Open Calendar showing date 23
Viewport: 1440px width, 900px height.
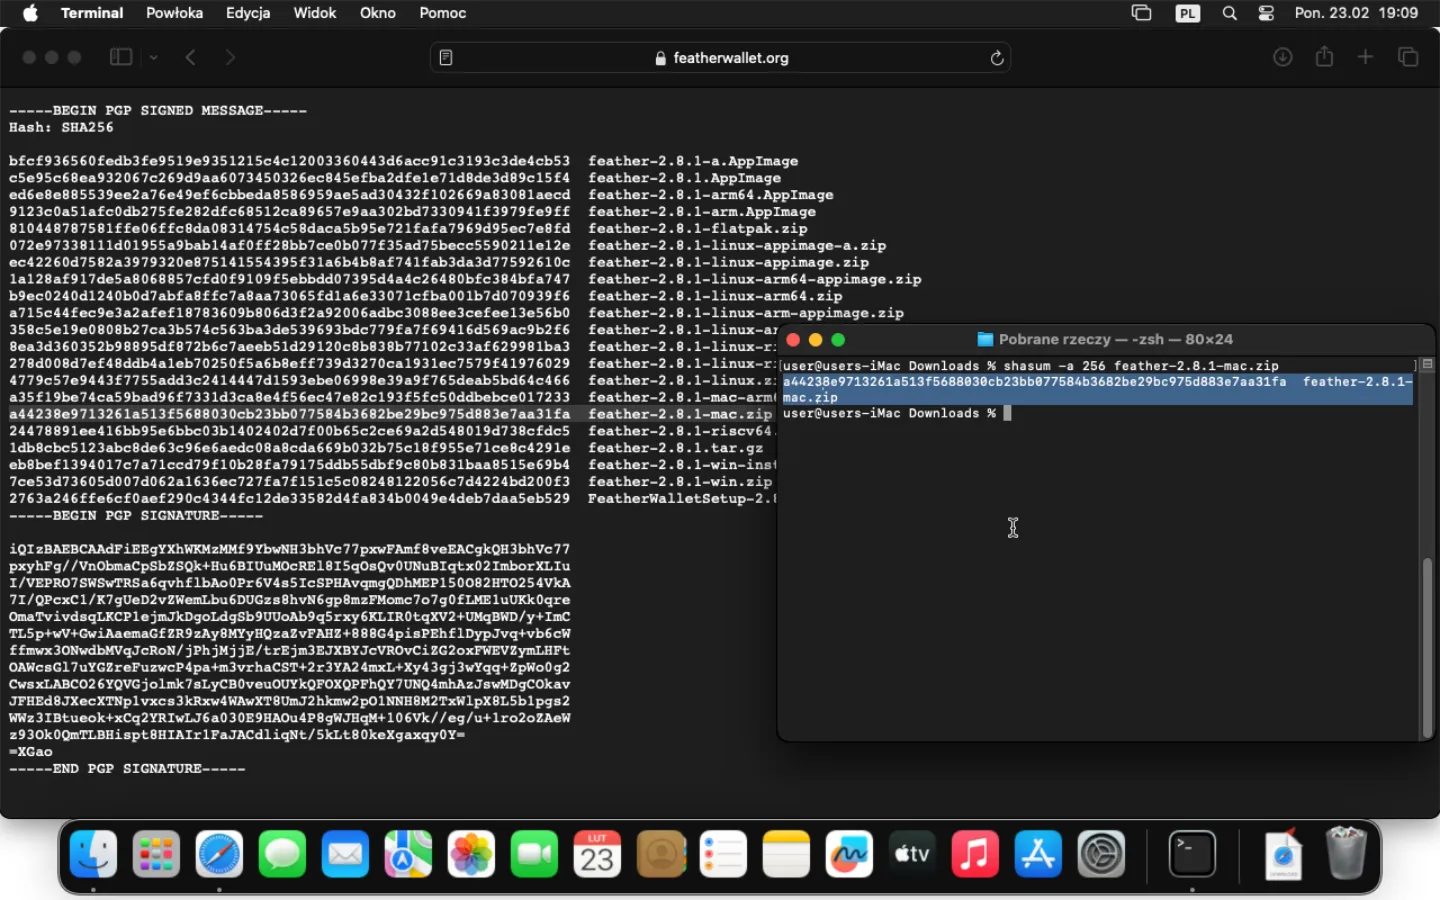point(597,855)
